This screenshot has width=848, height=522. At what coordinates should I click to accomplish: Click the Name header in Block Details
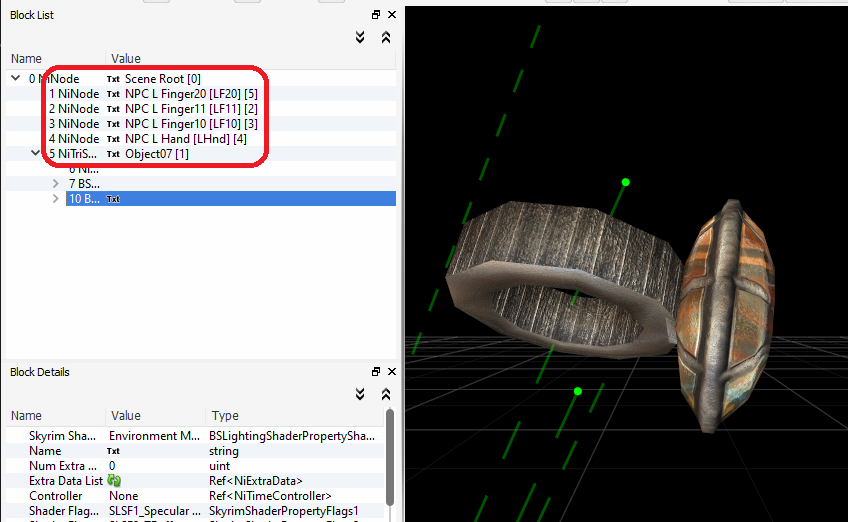coord(26,415)
